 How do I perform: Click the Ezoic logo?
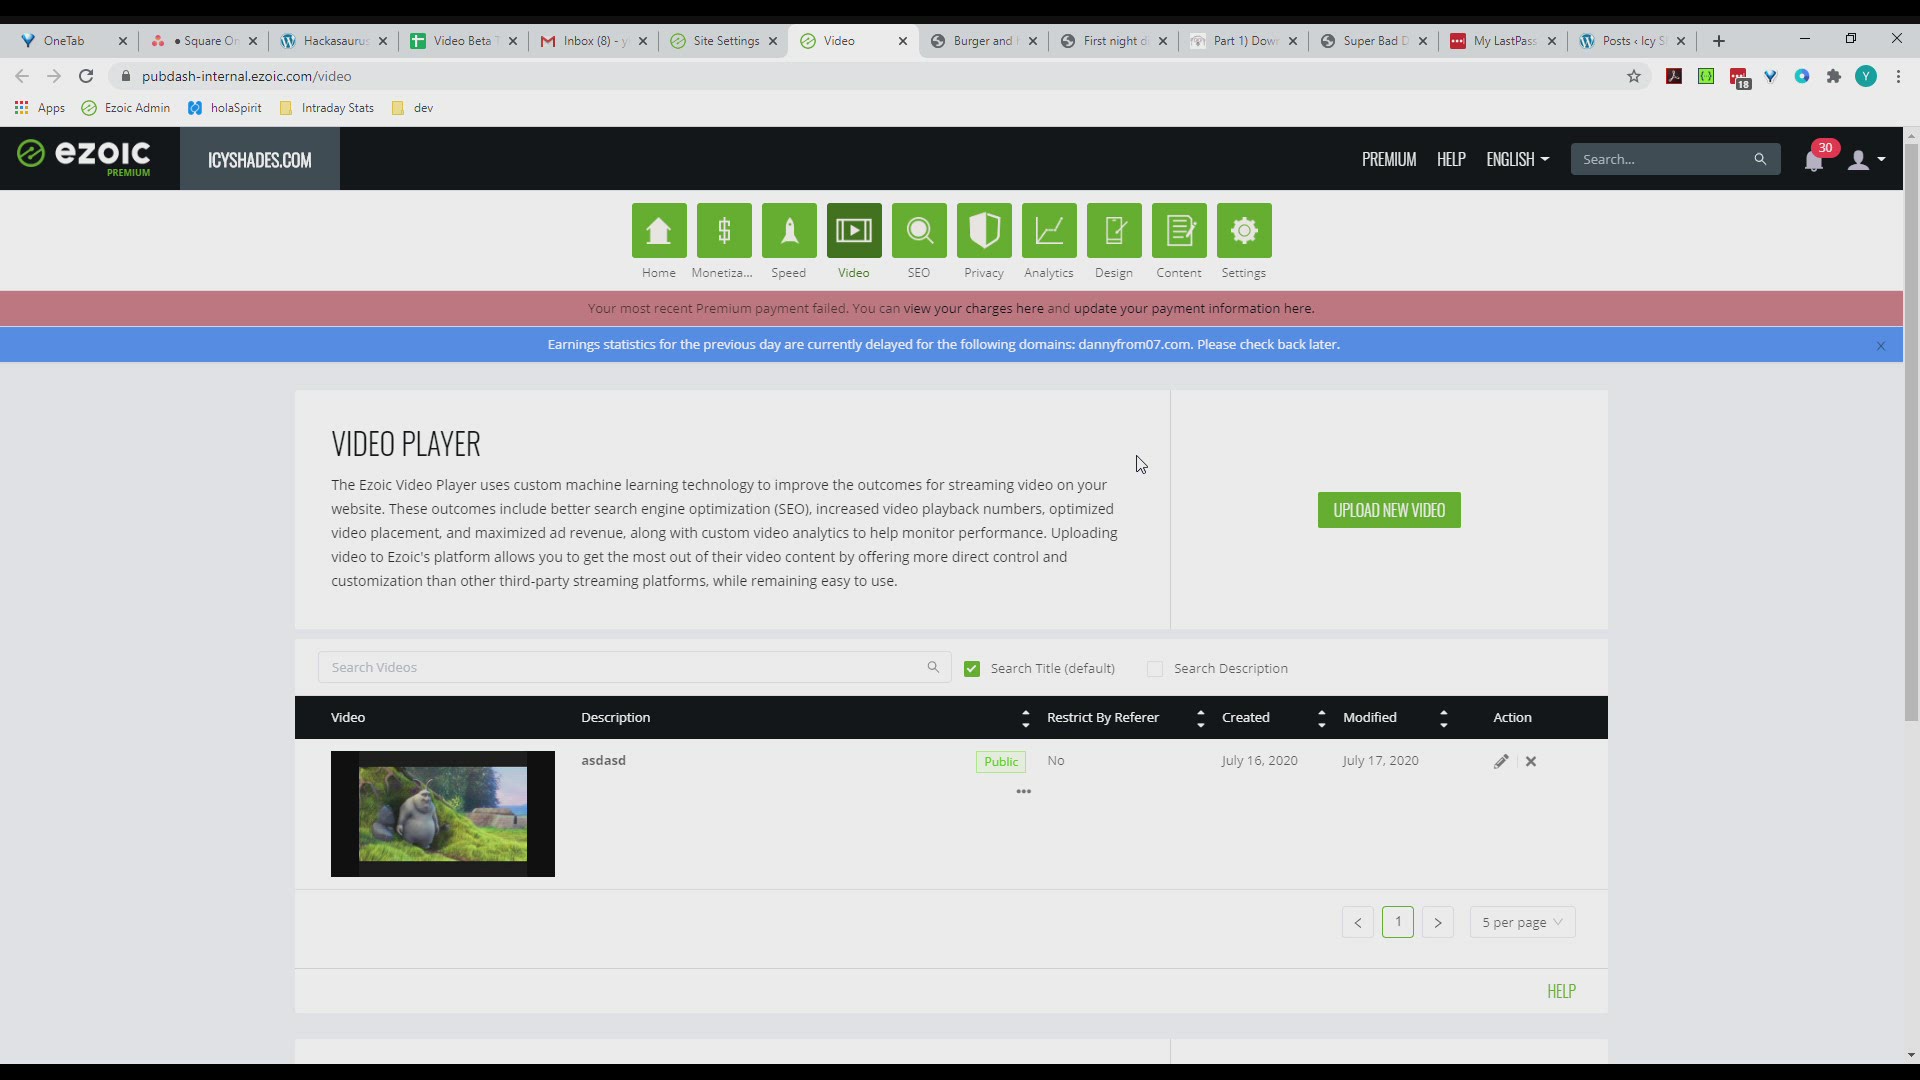(84, 157)
